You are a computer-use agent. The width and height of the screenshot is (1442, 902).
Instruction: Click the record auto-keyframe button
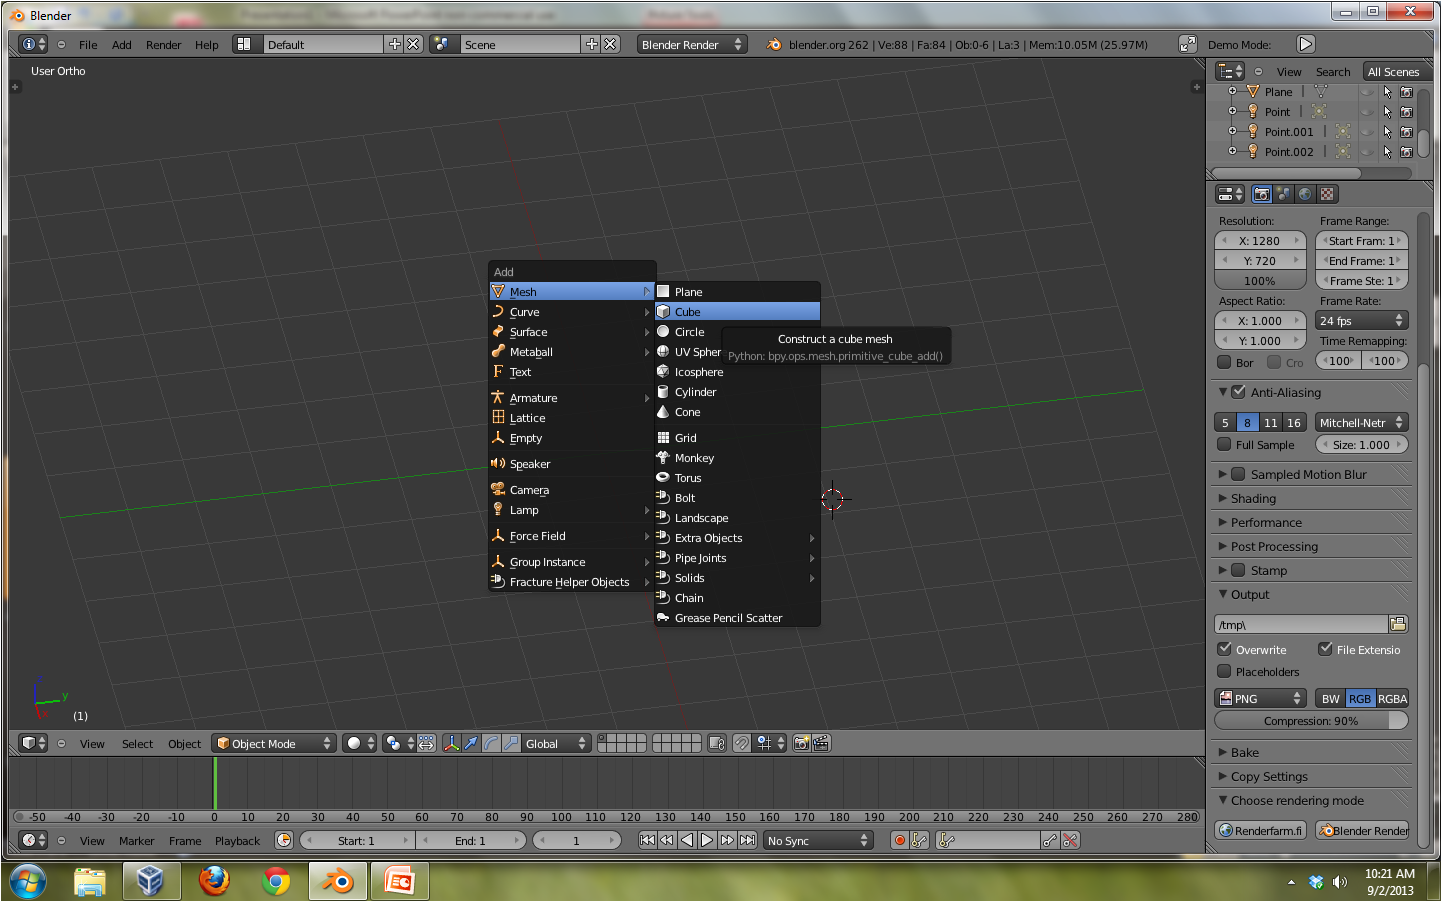coord(900,840)
